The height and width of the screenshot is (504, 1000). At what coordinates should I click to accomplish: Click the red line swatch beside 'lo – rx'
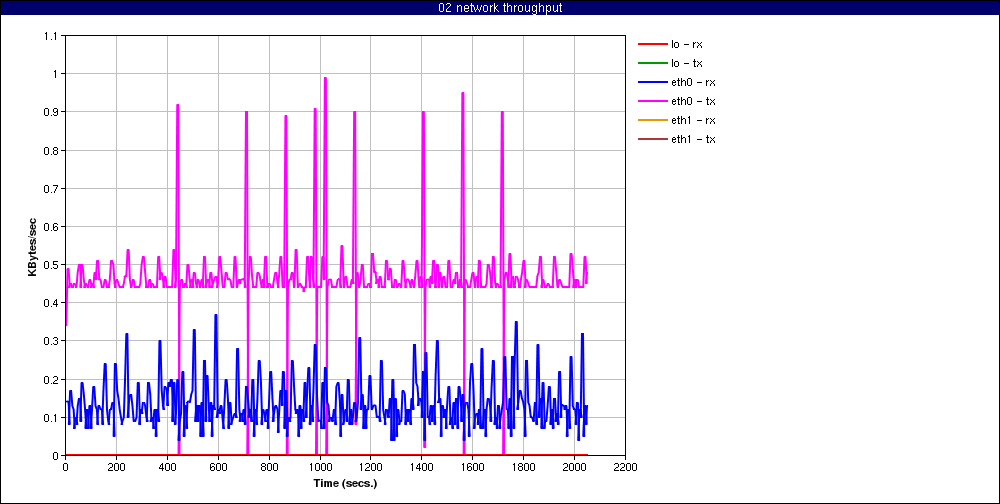(x=651, y=44)
